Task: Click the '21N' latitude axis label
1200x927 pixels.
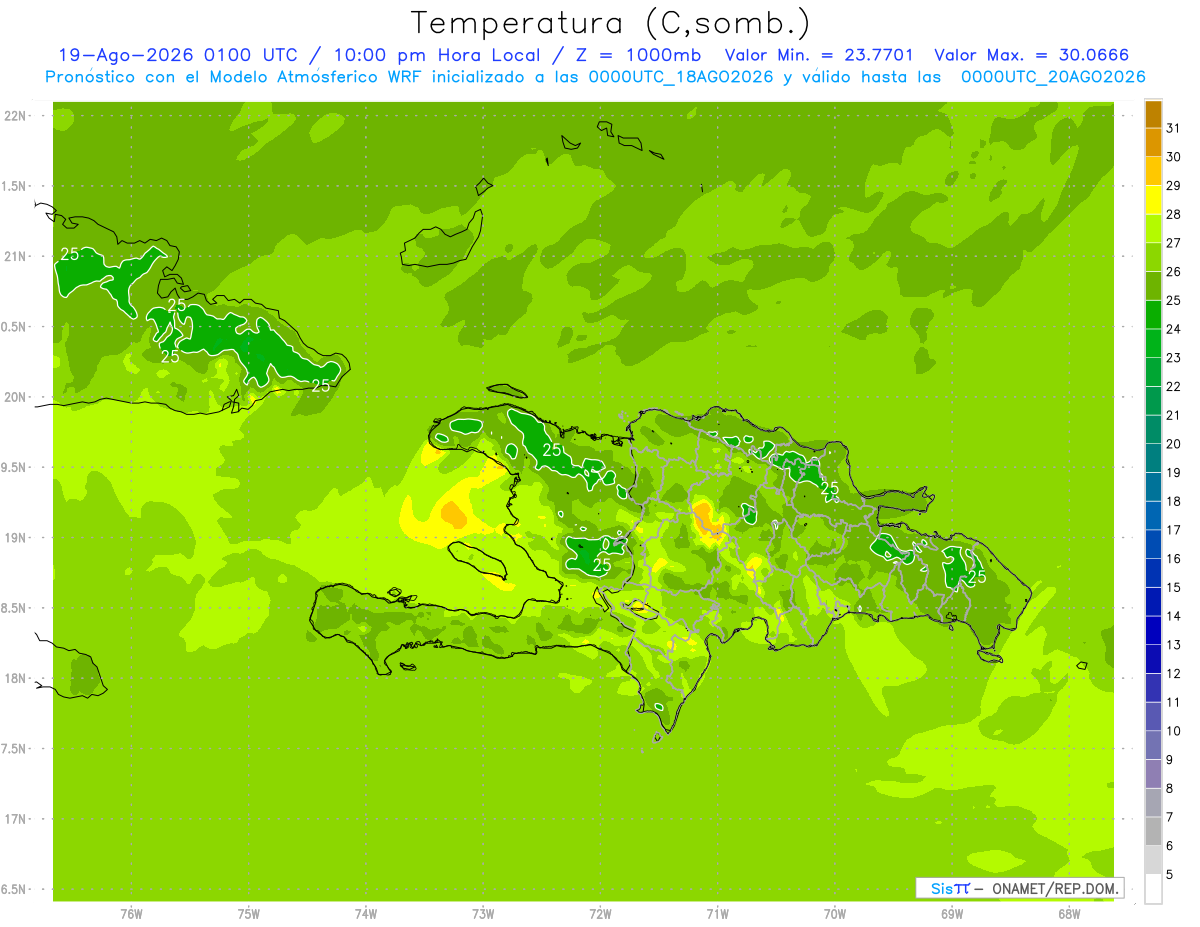Action: [x=15, y=257]
